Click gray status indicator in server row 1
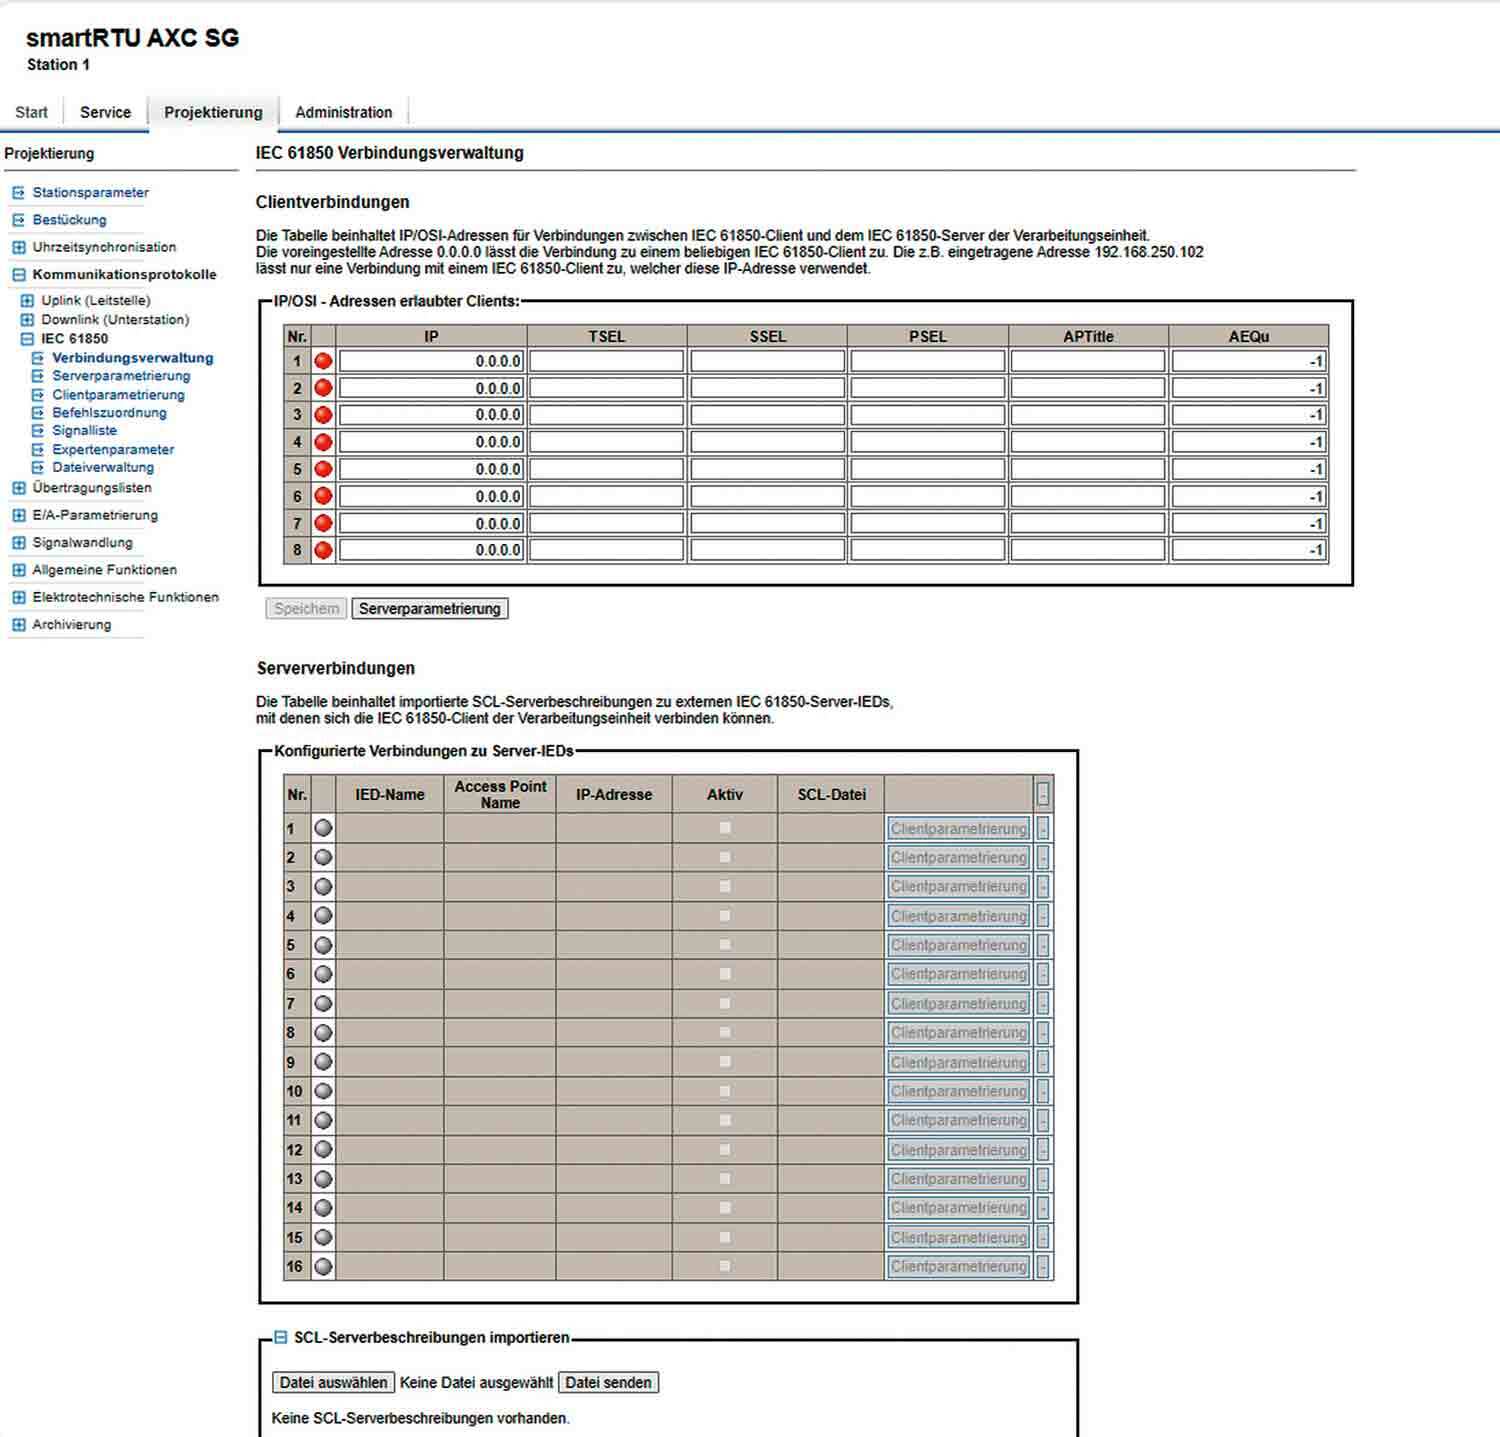The image size is (1500, 1437). 323,828
